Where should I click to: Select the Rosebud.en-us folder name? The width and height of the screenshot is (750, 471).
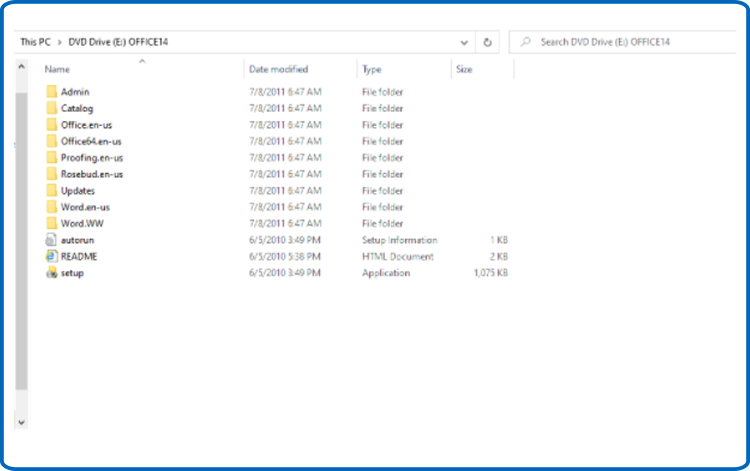click(x=92, y=174)
